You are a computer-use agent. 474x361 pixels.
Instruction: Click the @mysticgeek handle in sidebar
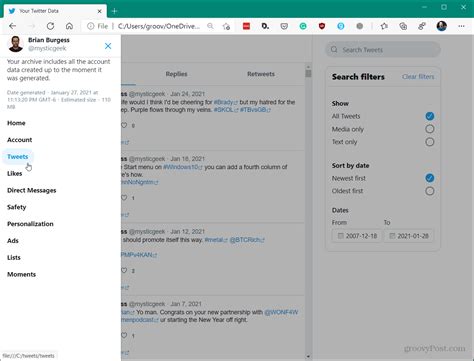tap(47, 48)
